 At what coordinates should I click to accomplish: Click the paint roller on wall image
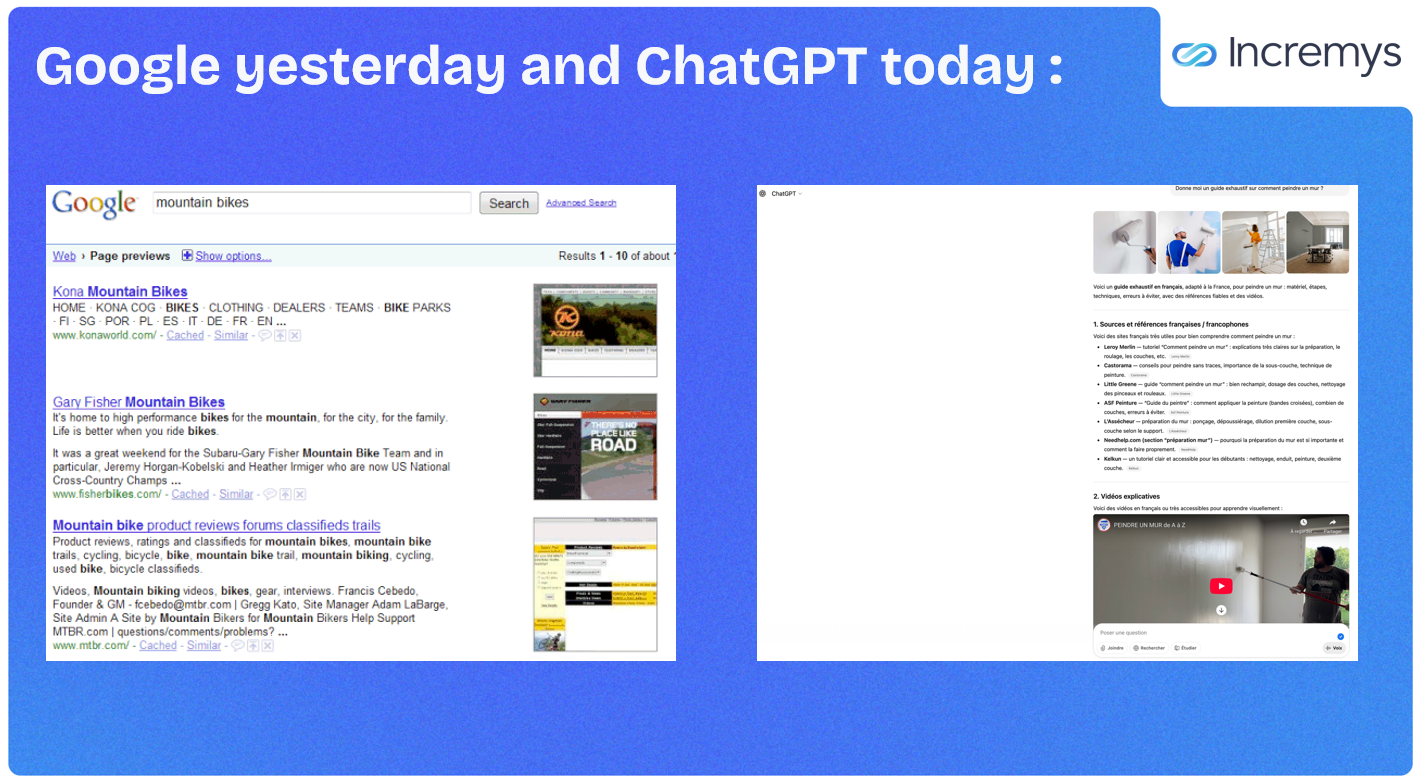pyautogui.click(x=1124, y=242)
